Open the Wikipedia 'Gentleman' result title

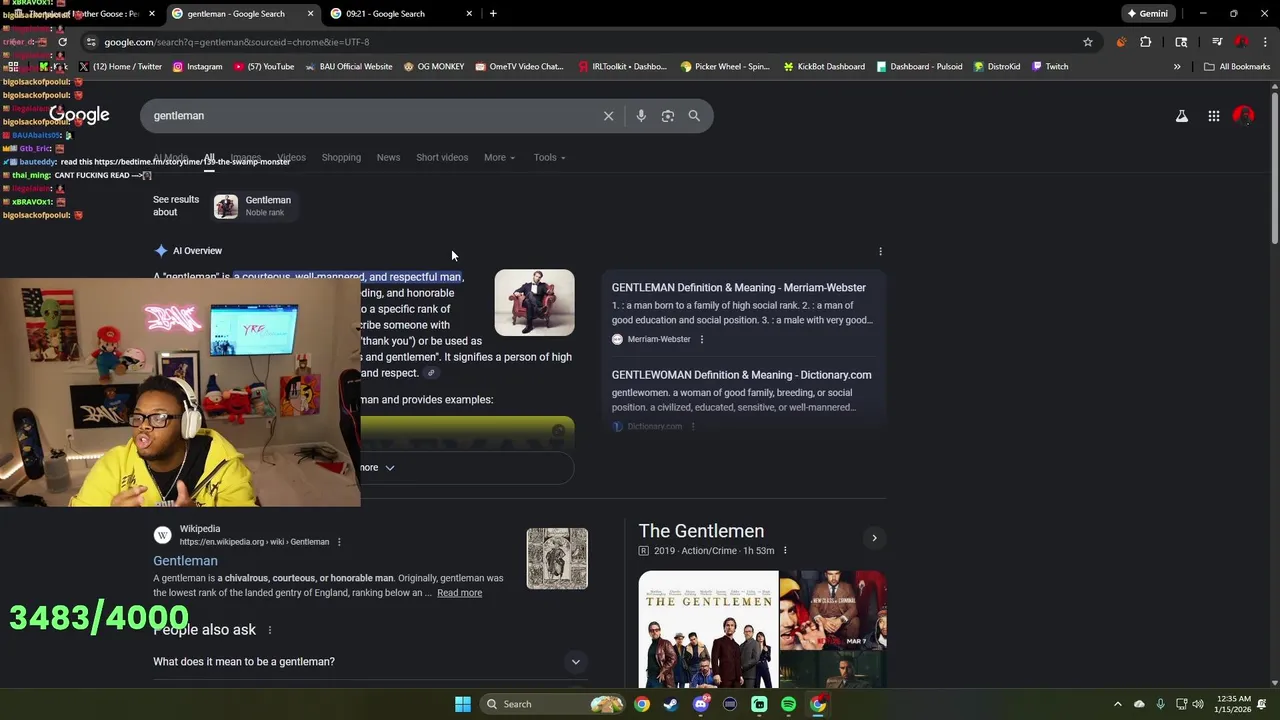[185, 561]
